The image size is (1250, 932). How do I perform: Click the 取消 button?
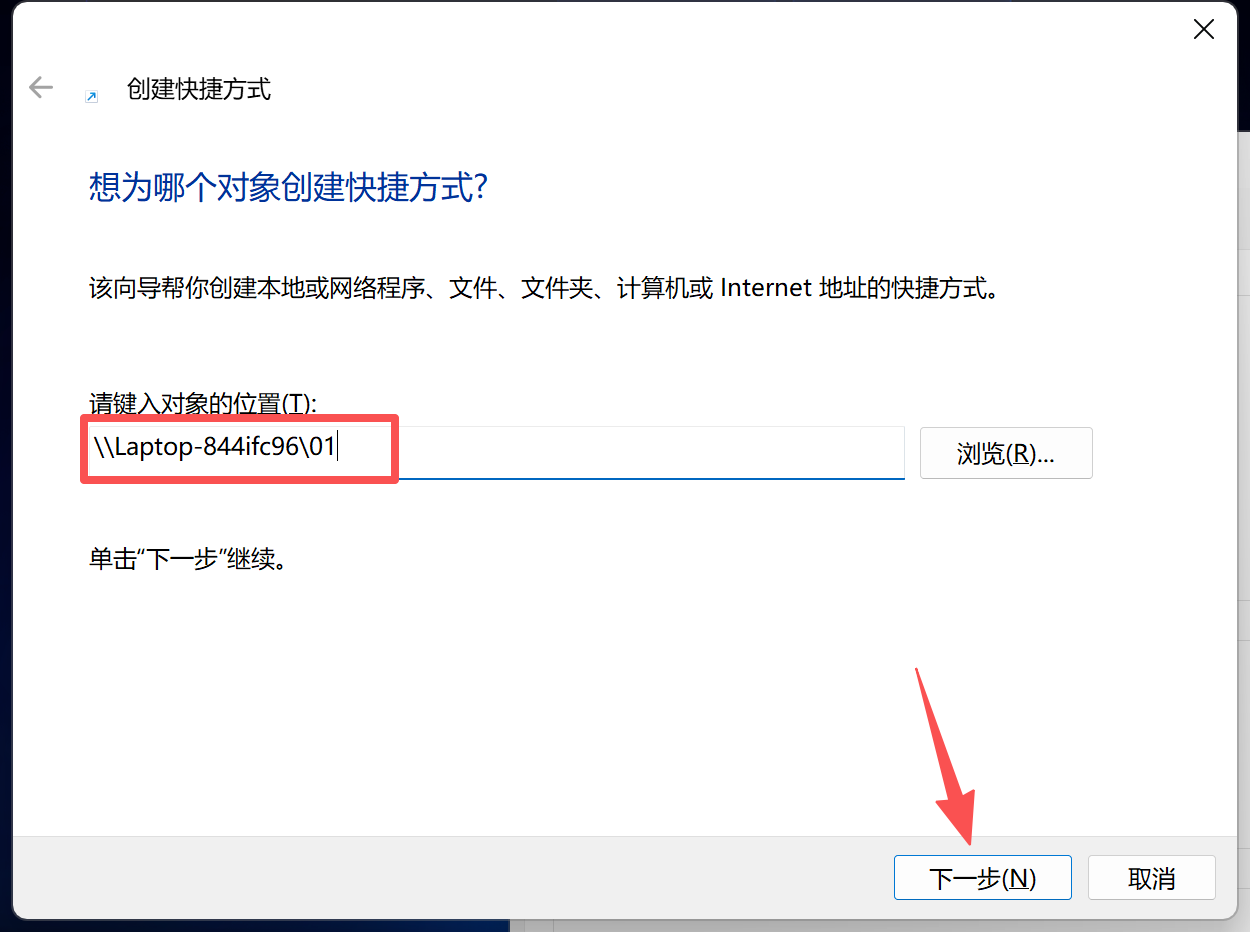(1152, 878)
